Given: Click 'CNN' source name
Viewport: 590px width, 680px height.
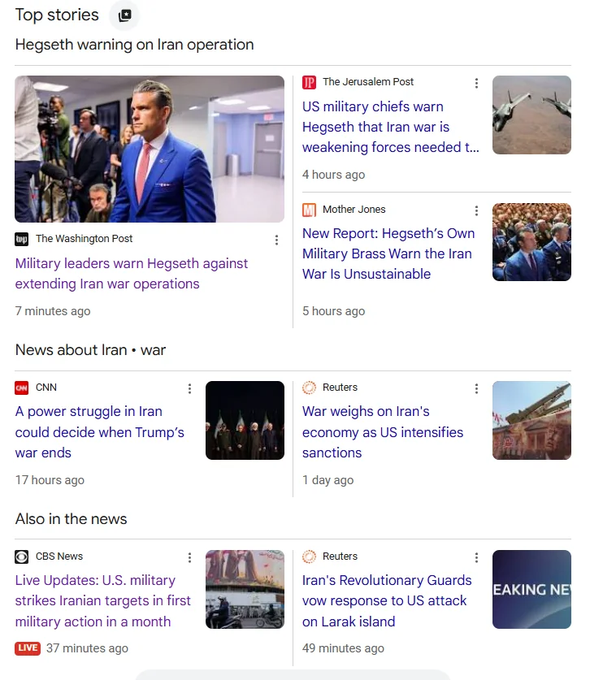Looking at the screenshot, I should click(46, 387).
